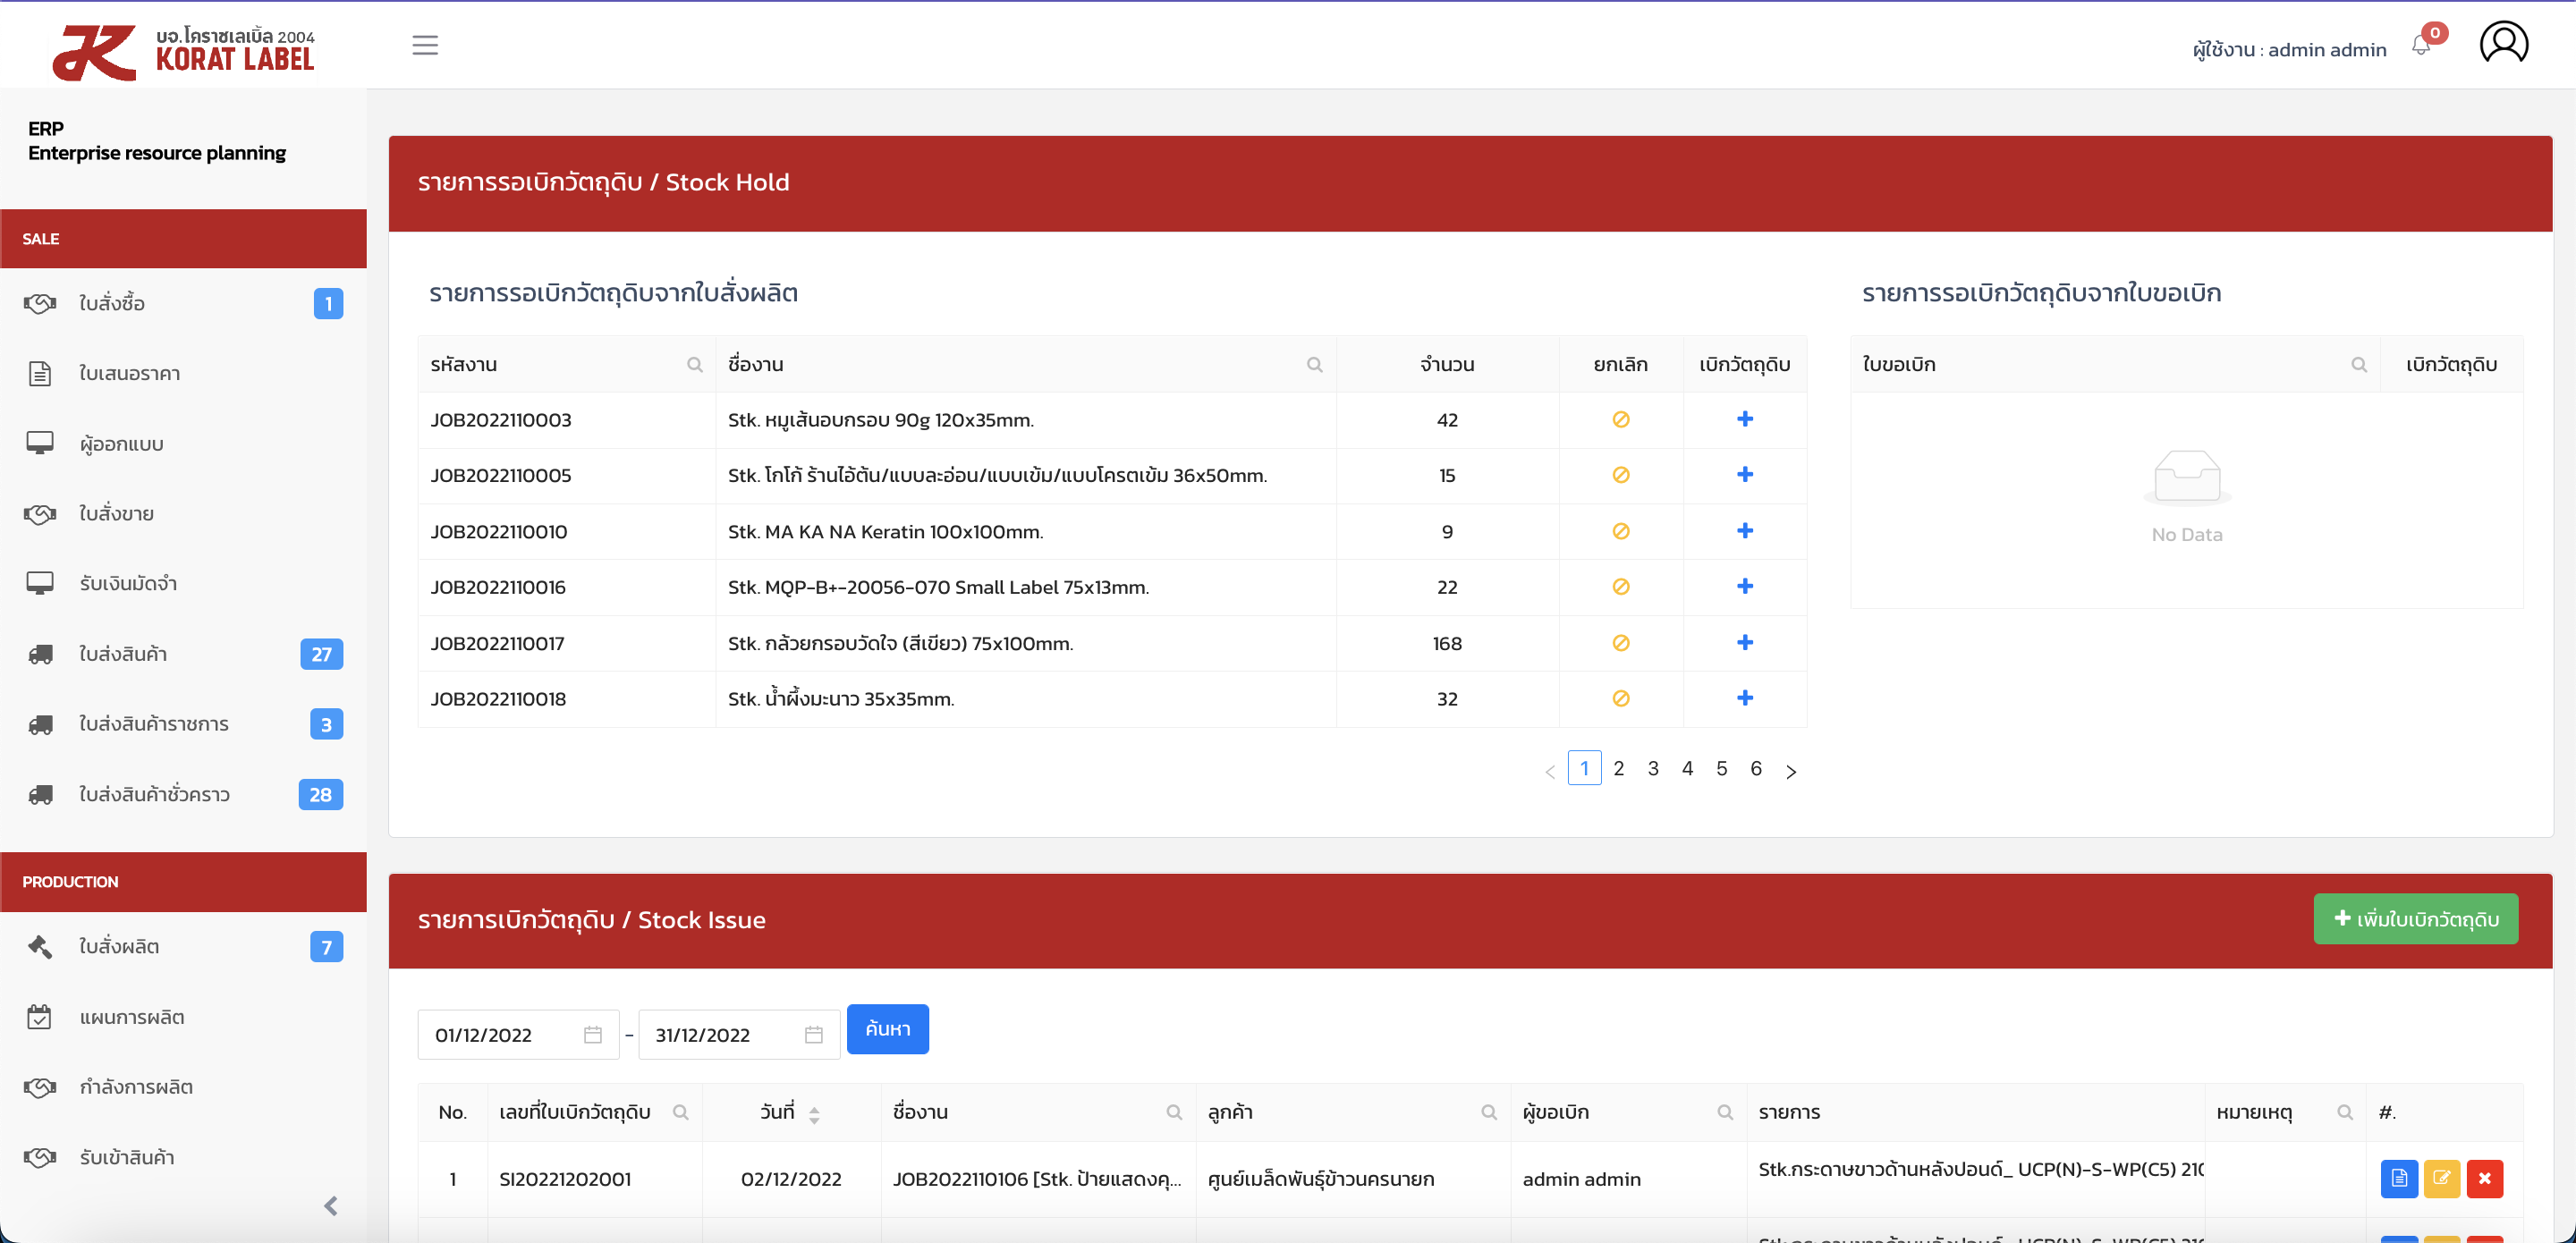Open the user profile avatar icon

(2503, 43)
